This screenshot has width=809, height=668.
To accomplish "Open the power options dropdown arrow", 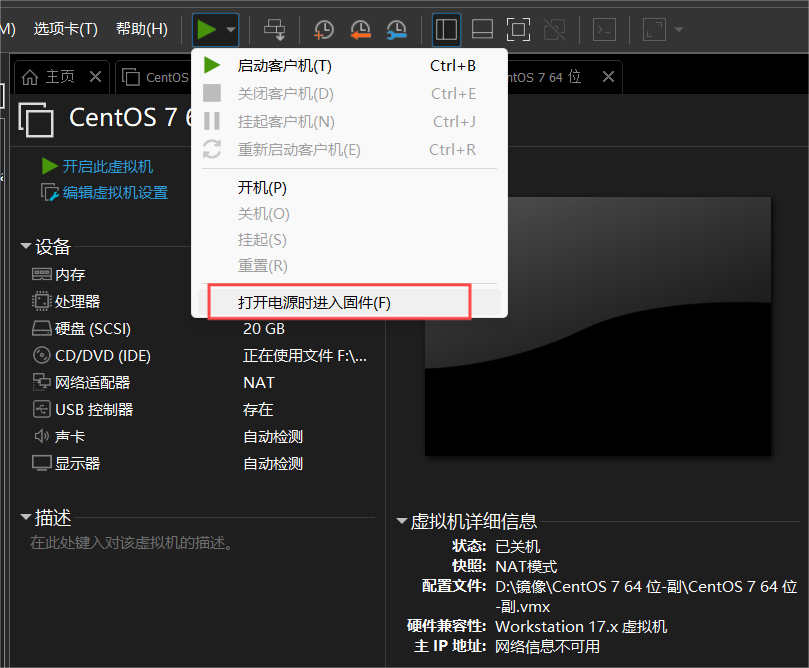I will (231, 29).
